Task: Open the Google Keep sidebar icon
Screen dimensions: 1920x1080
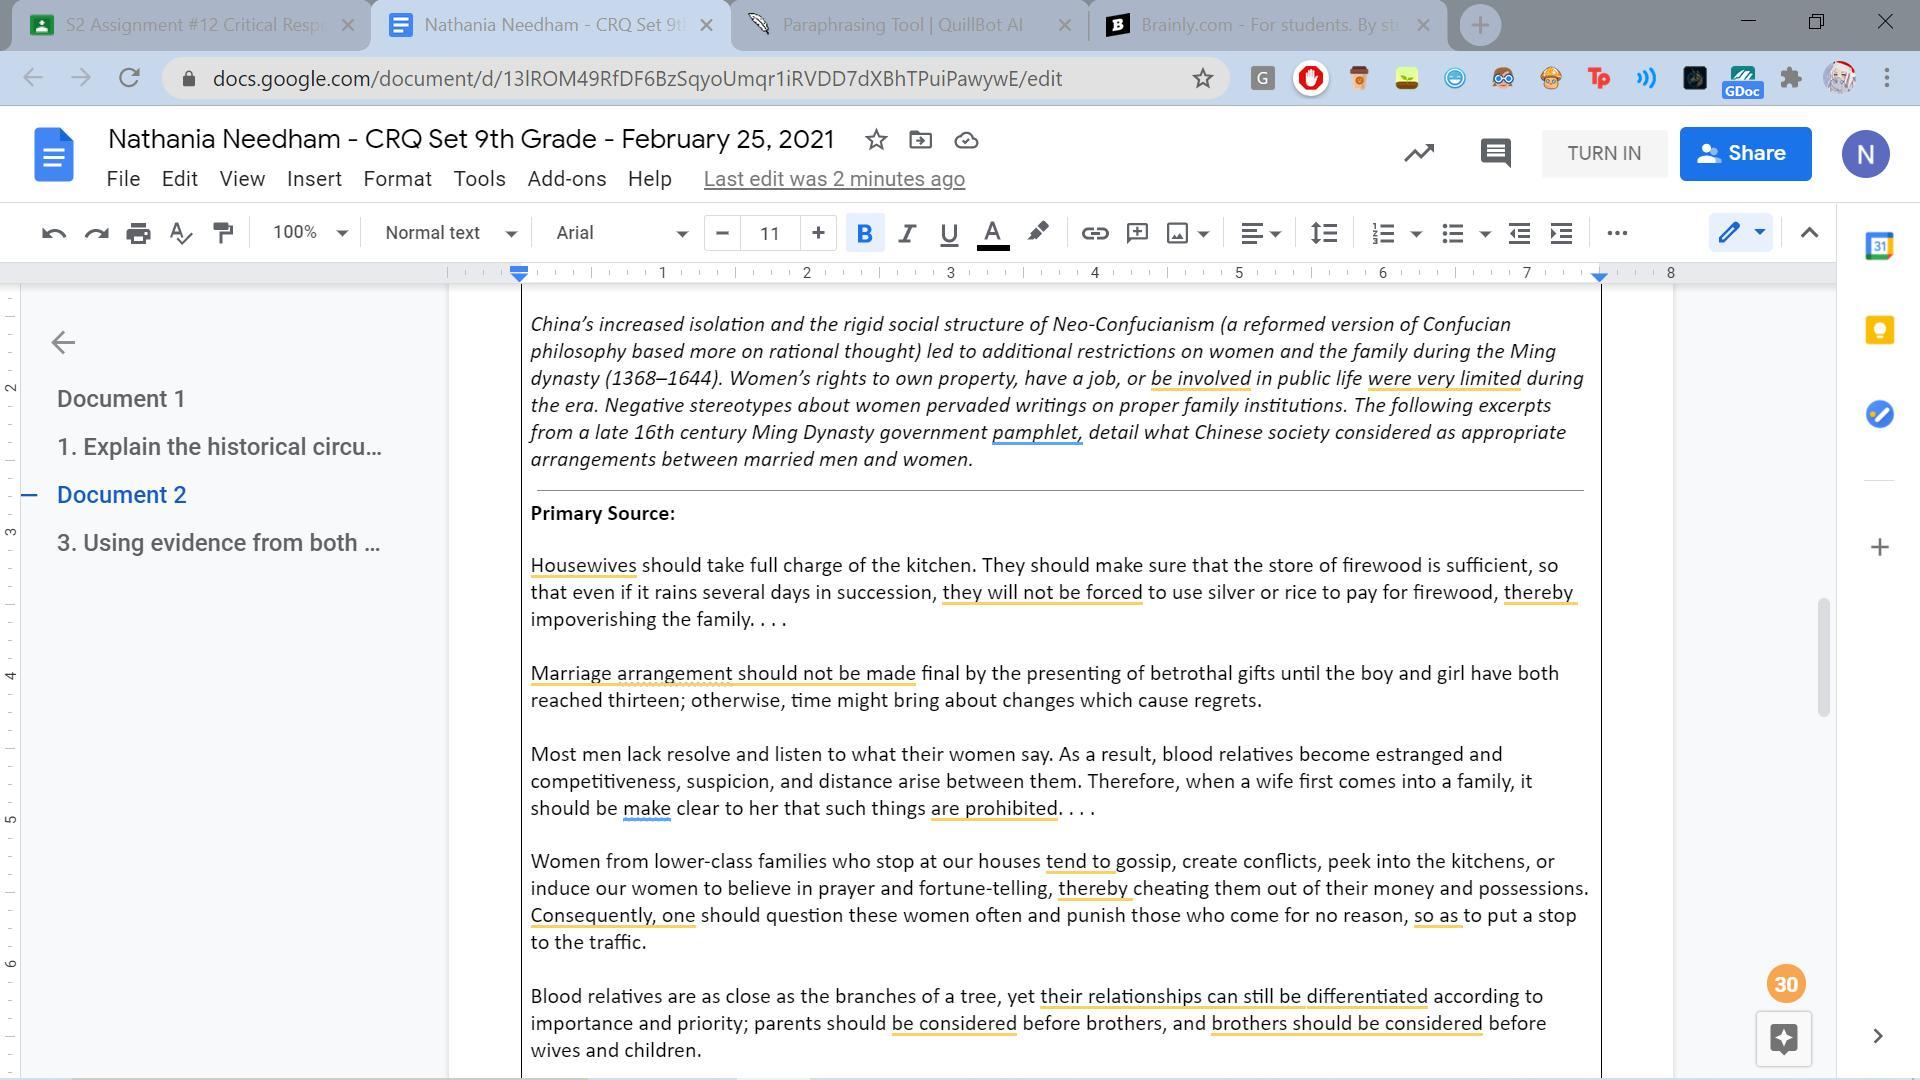Action: click(1879, 330)
